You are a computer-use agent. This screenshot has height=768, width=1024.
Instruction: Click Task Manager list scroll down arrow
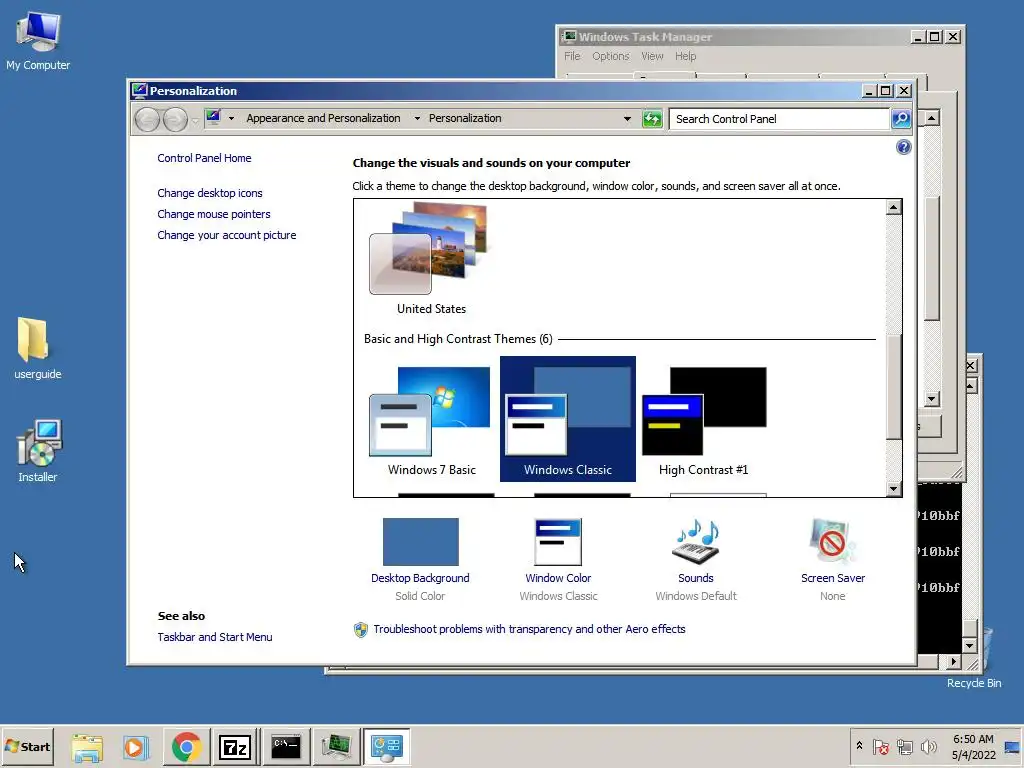point(932,398)
